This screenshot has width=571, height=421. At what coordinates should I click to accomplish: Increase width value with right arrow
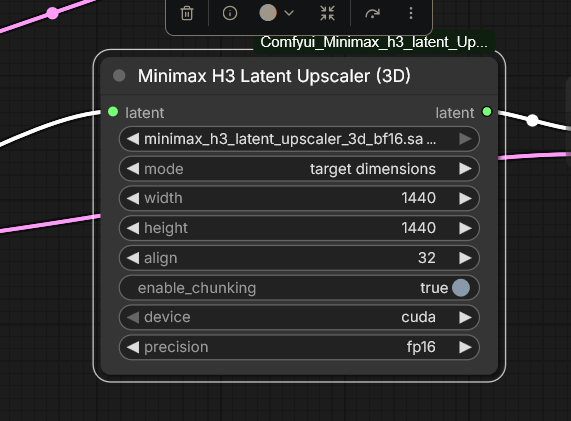(465, 198)
